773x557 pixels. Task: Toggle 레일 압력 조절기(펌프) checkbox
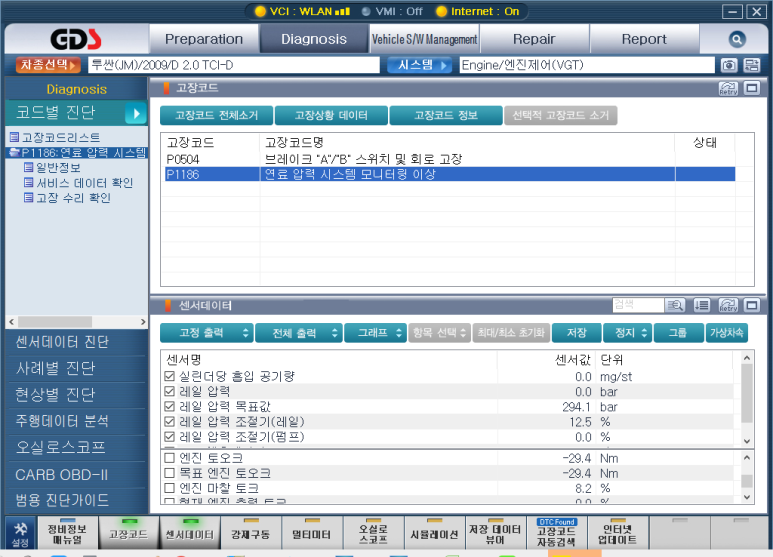[170, 437]
